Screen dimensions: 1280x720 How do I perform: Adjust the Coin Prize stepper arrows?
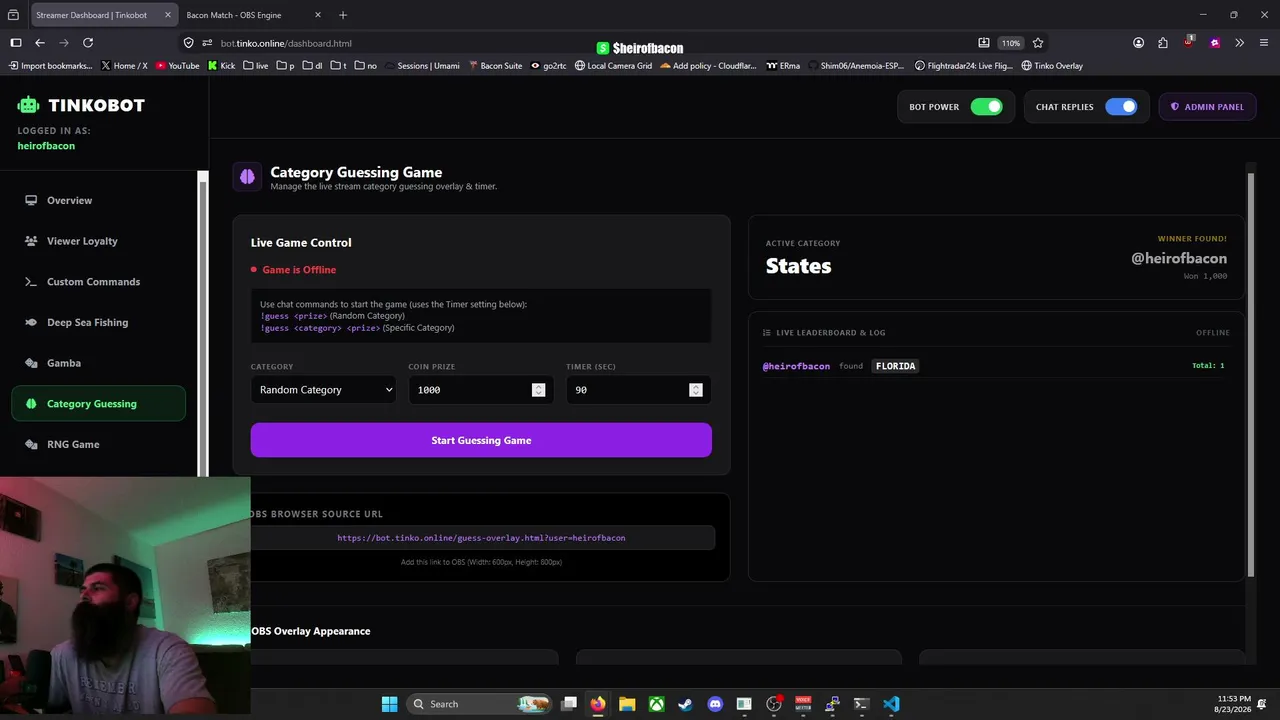(538, 390)
